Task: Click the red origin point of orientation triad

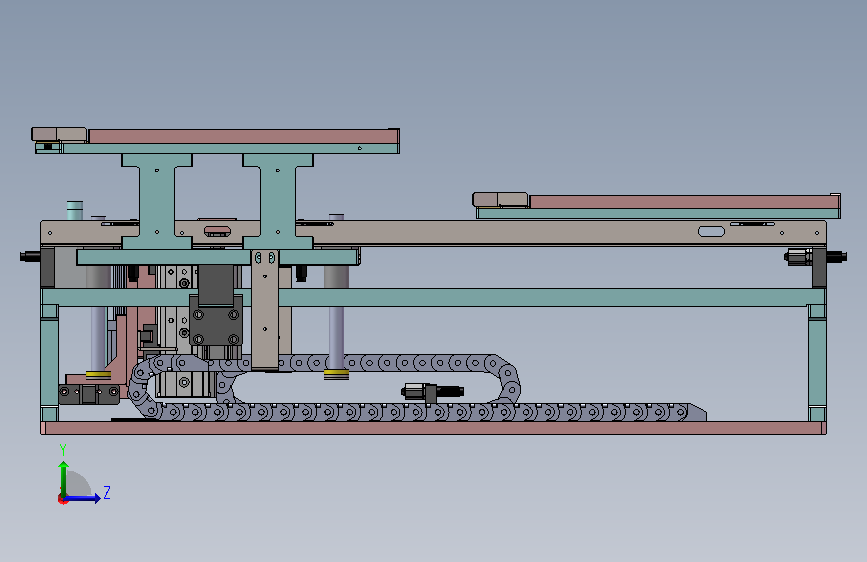Action: click(x=62, y=499)
